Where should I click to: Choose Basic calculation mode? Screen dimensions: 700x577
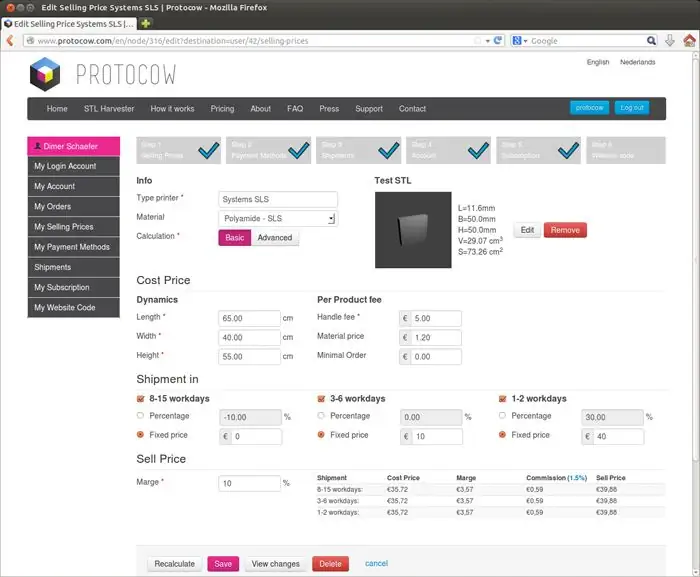click(x=235, y=238)
